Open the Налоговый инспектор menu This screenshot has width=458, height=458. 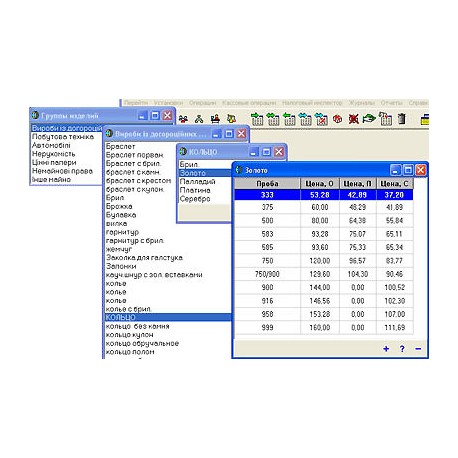(x=312, y=103)
